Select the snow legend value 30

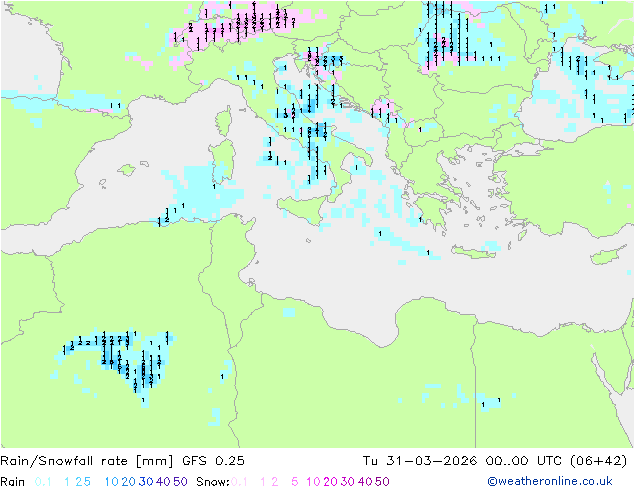(x=348, y=482)
